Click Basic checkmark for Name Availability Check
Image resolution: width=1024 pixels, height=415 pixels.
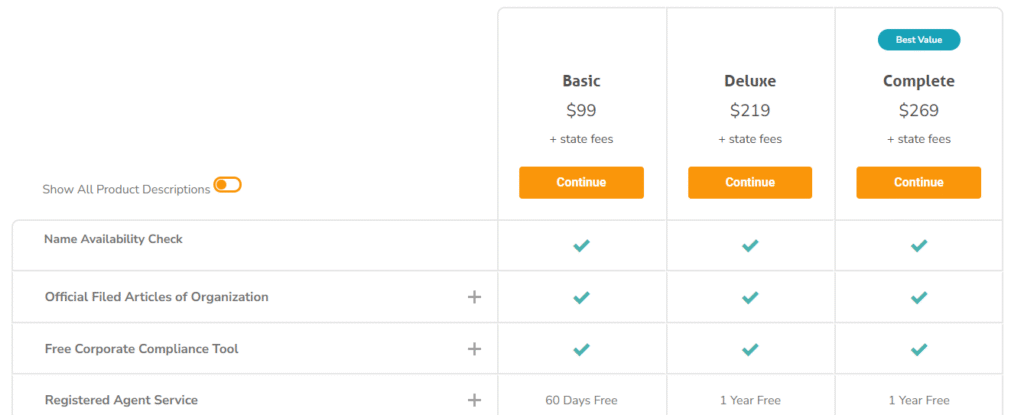(x=581, y=245)
